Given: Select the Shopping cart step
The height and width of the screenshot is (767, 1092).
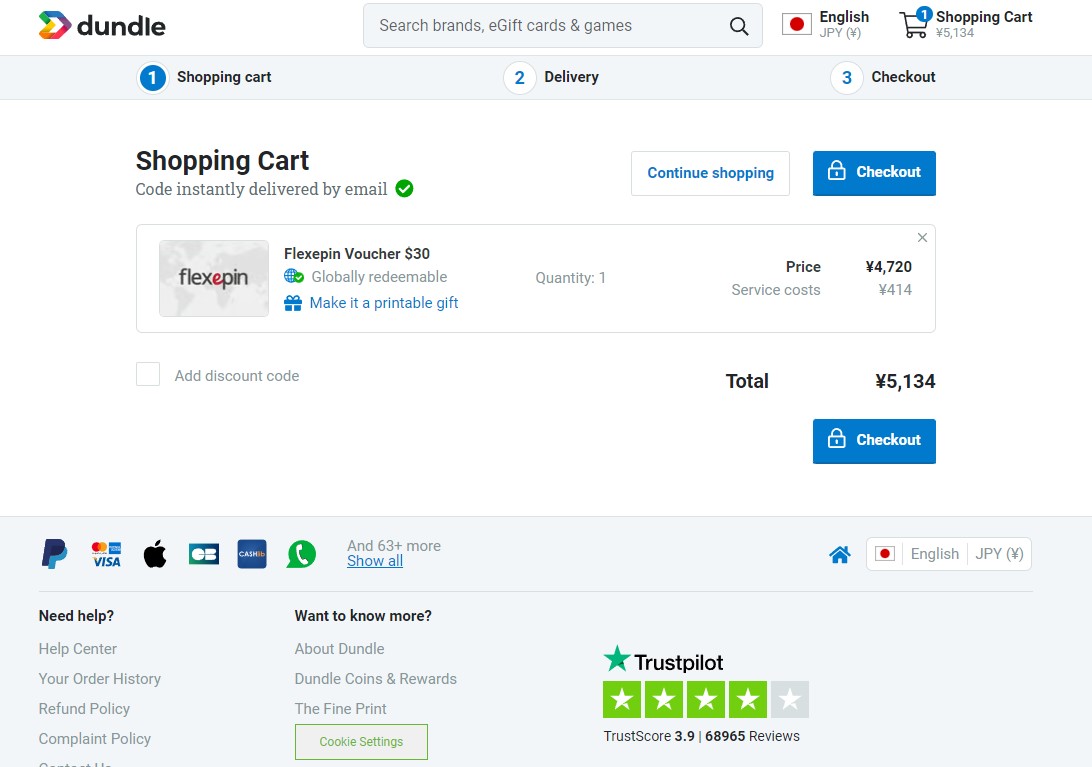Looking at the screenshot, I should click(205, 77).
